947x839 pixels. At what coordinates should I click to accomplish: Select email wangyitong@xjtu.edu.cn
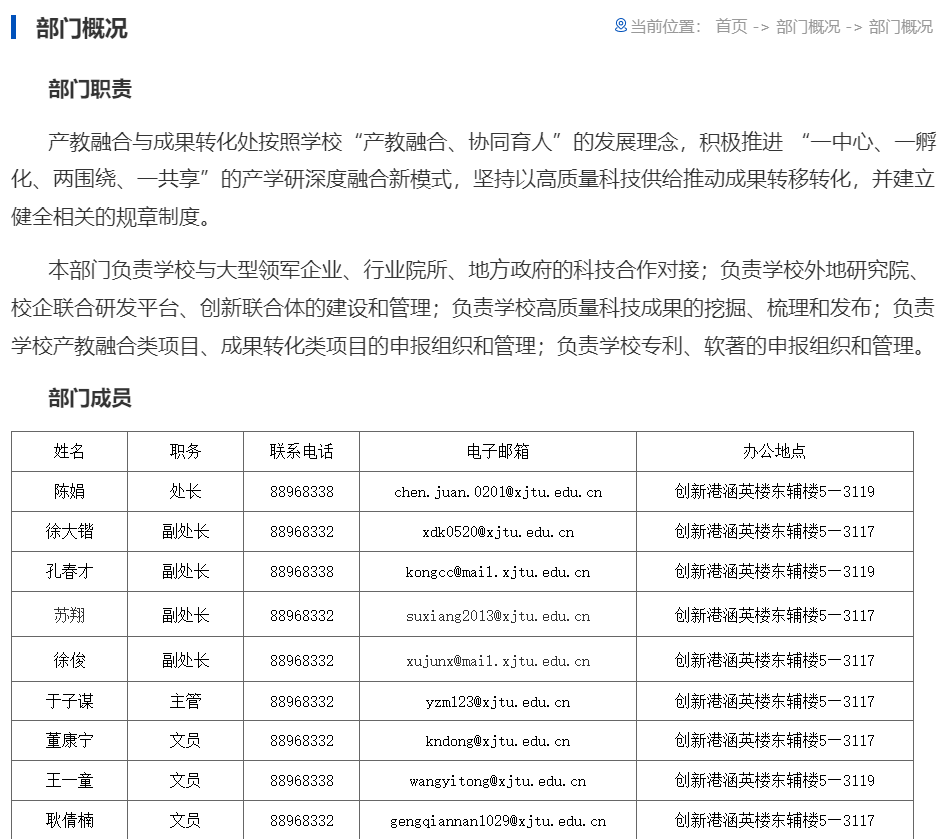[x=498, y=781]
